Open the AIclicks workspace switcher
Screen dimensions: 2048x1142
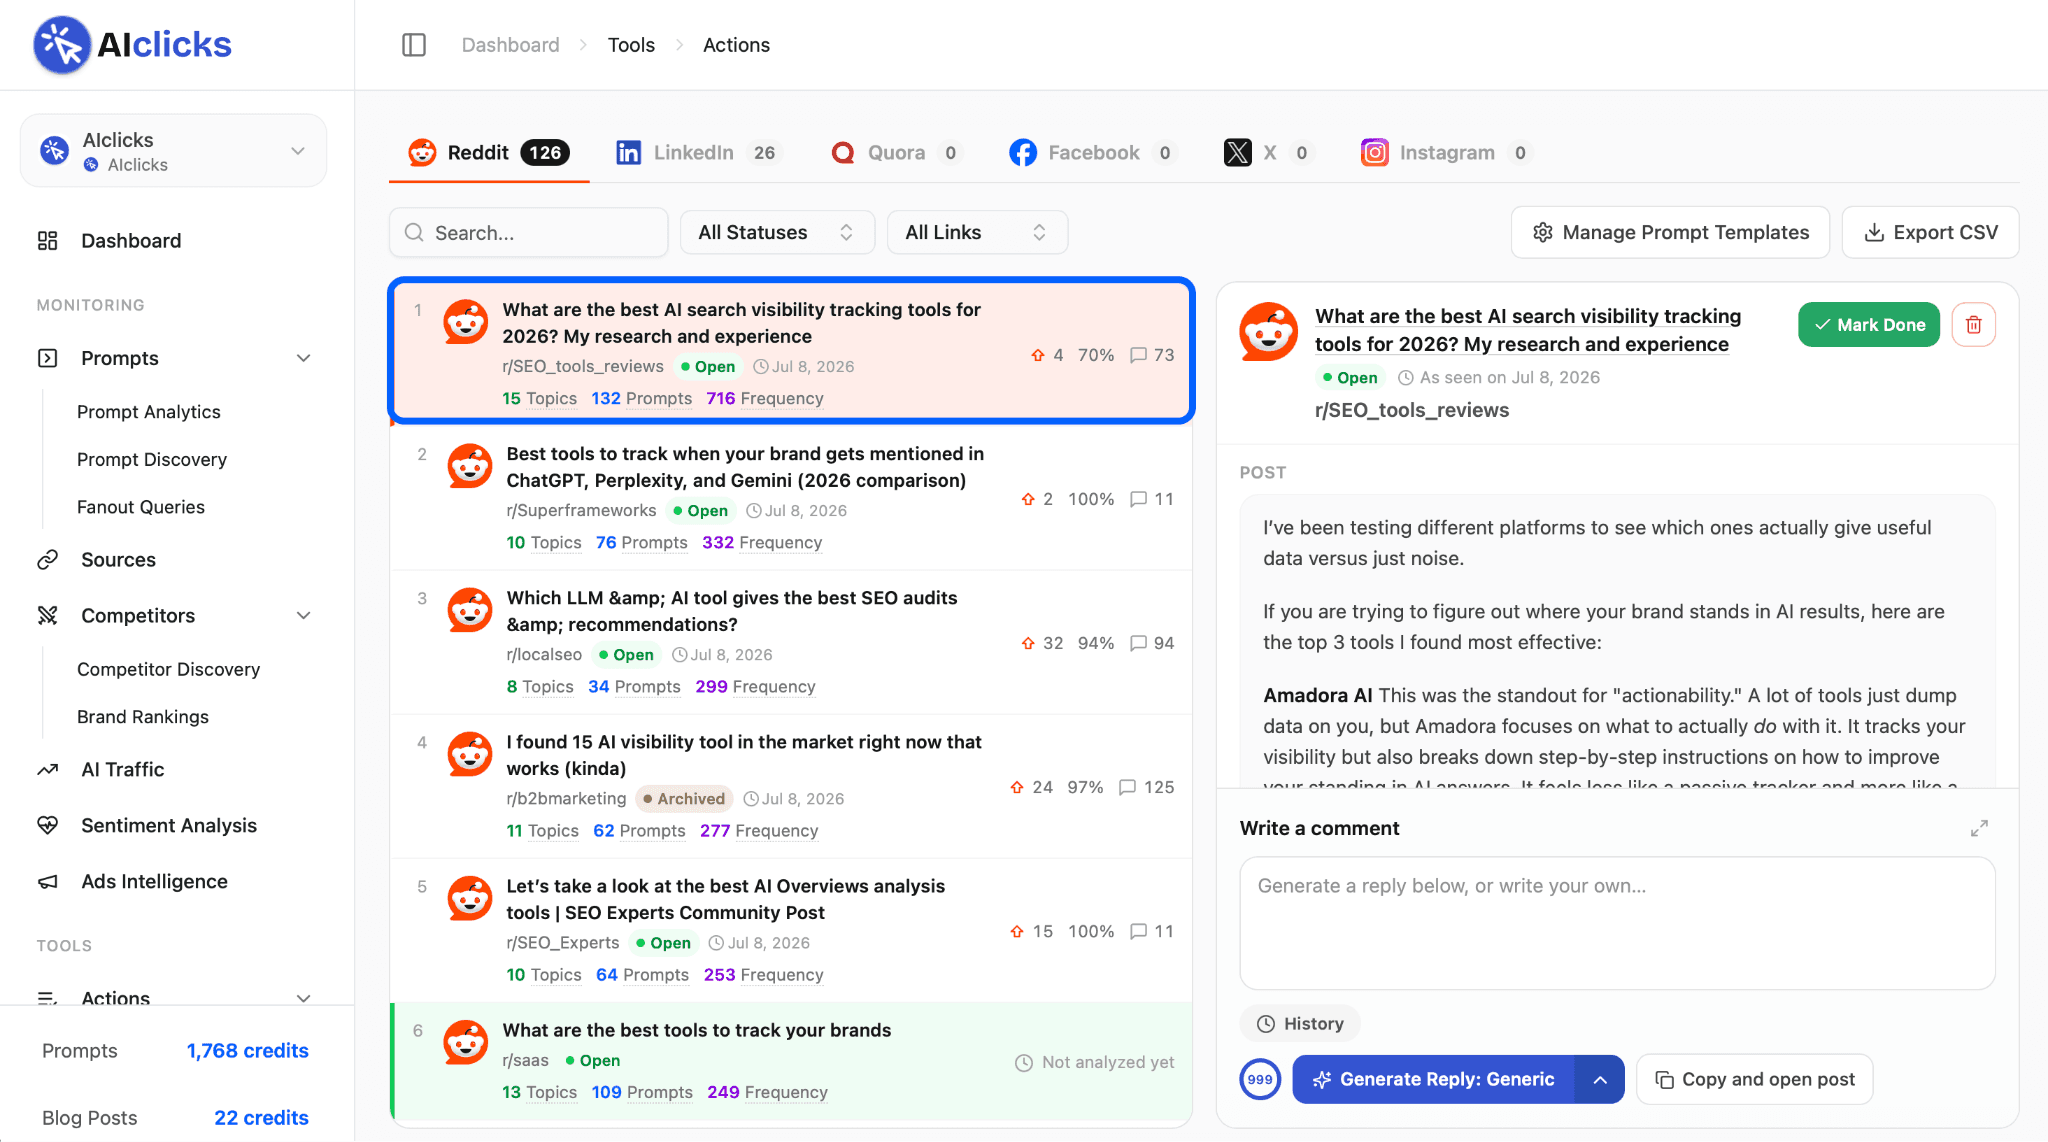pos(173,151)
